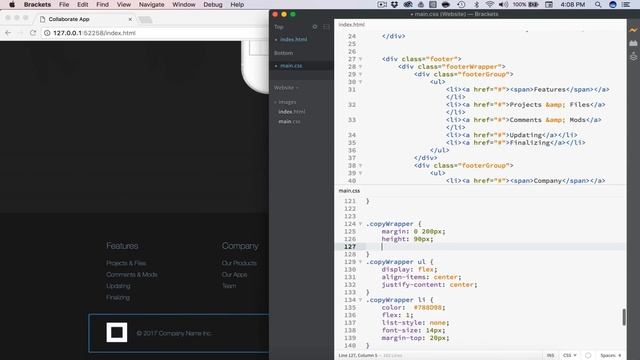Open the Help menu
The width and height of the screenshot is (640, 360).
(x=237, y=4)
